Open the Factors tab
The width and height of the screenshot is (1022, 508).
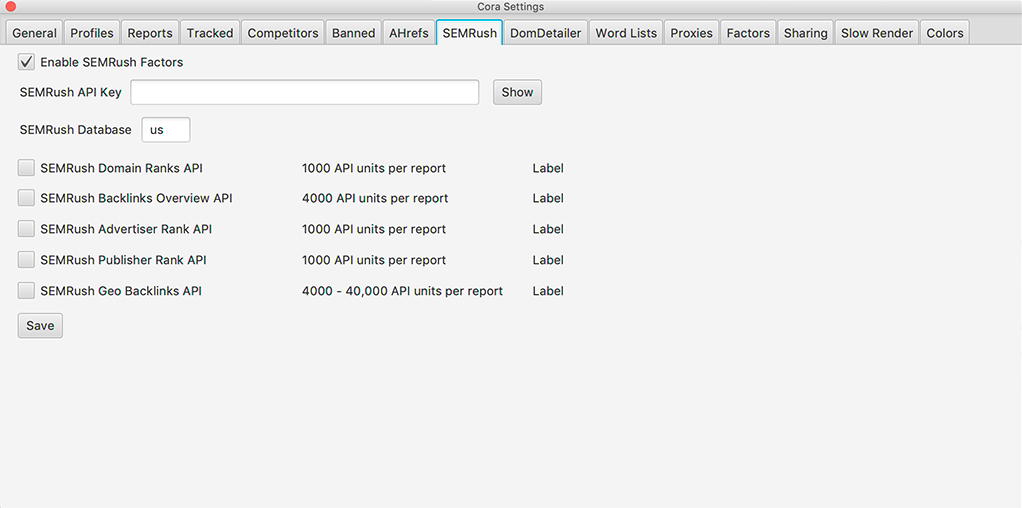point(748,33)
